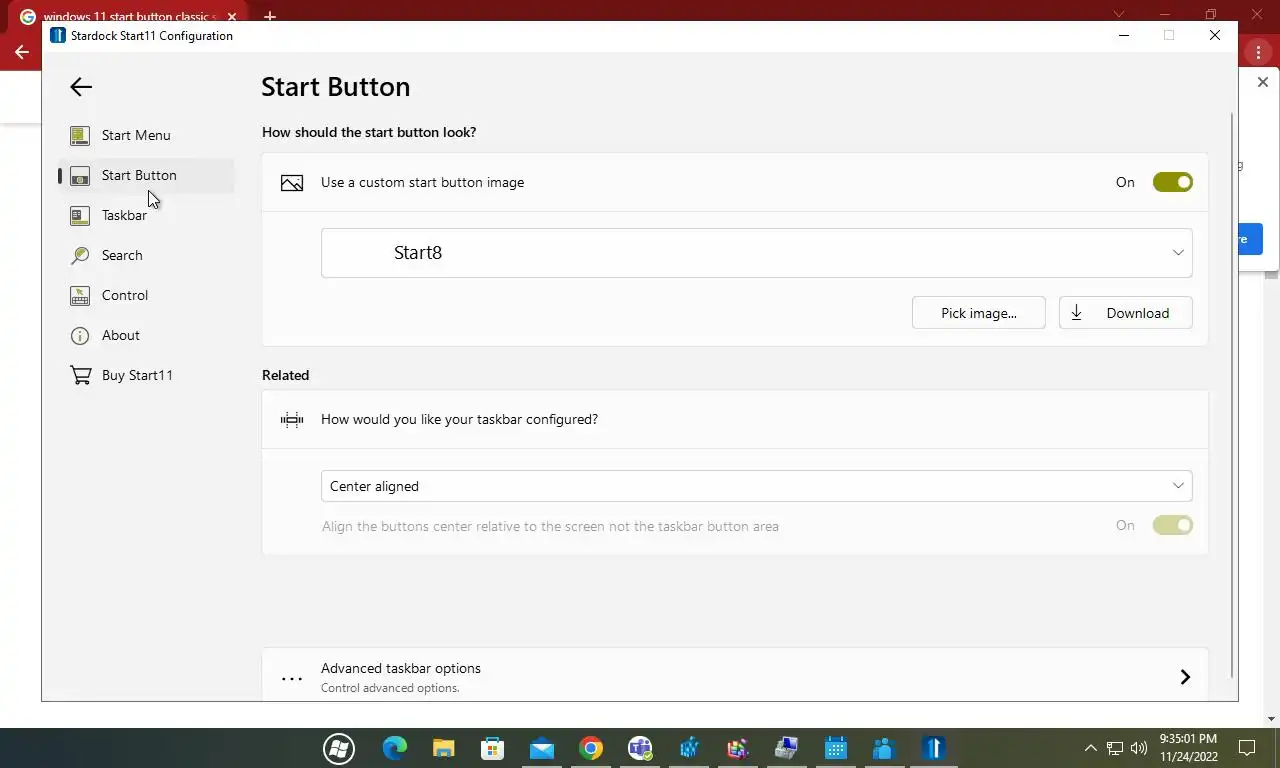
Task: Go back using the left arrow
Action: pos(81,87)
